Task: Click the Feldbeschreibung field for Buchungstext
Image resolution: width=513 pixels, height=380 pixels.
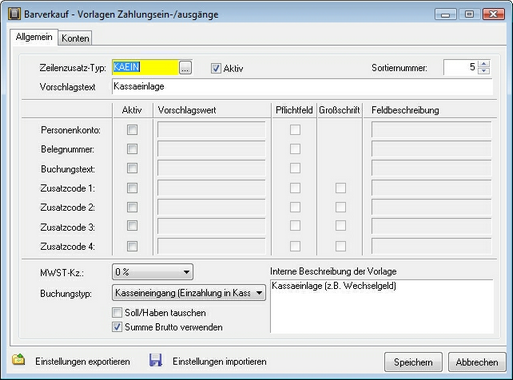Action: point(431,168)
